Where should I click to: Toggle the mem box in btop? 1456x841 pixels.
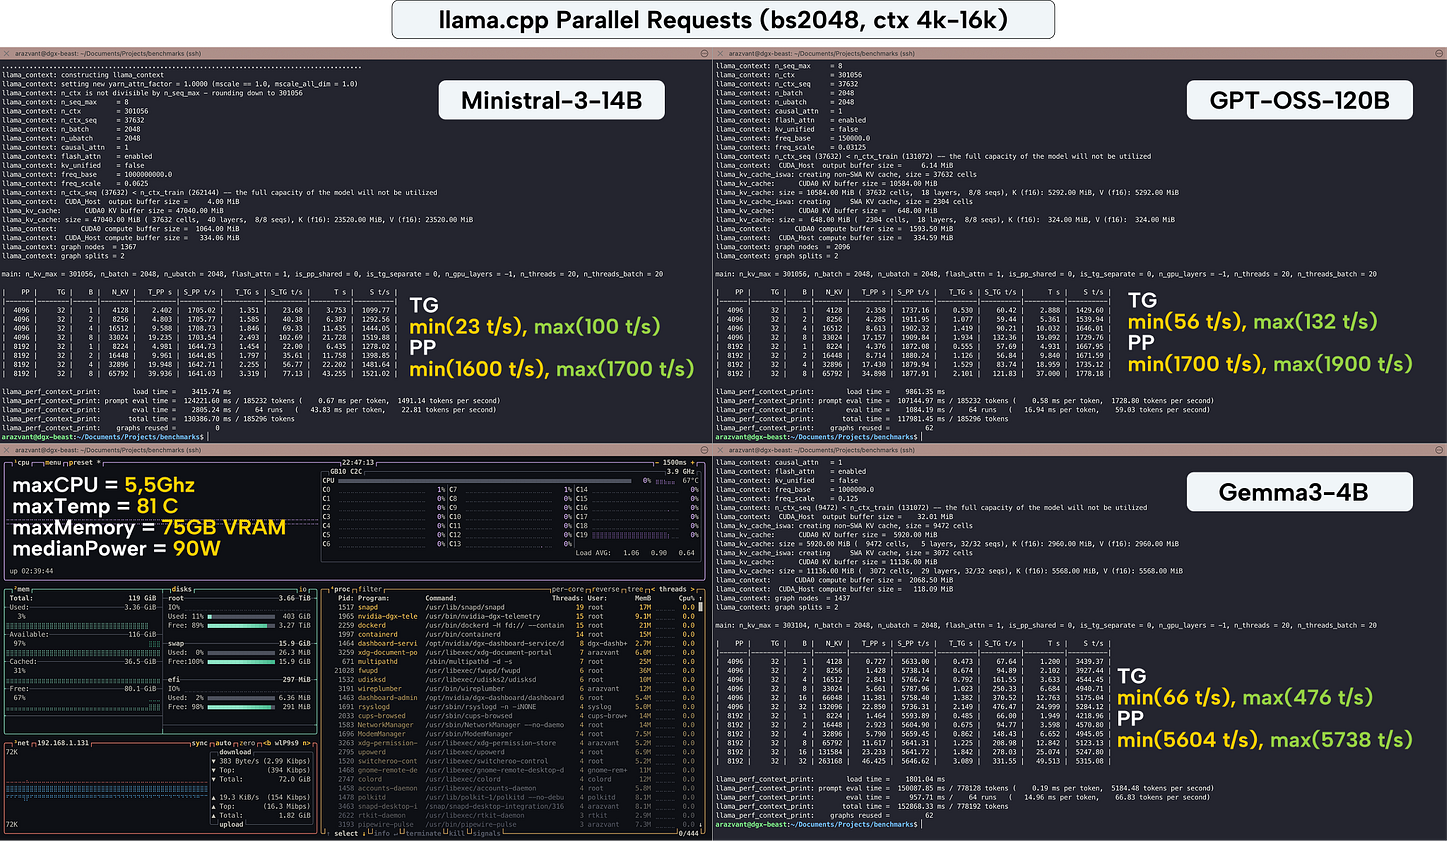[22, 589]
